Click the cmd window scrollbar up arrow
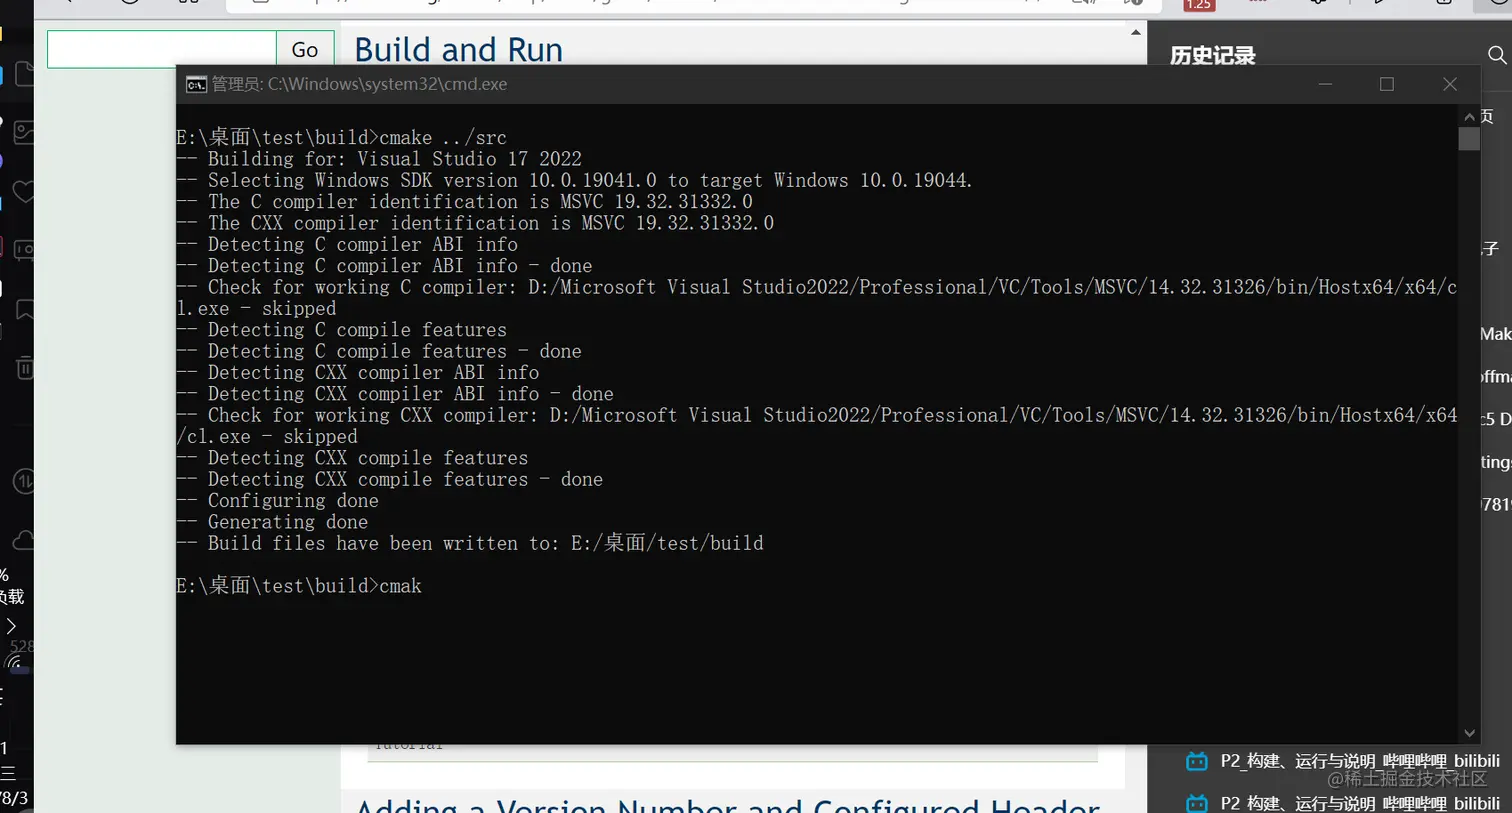The image size is (1512, 813). (1469, 116)
